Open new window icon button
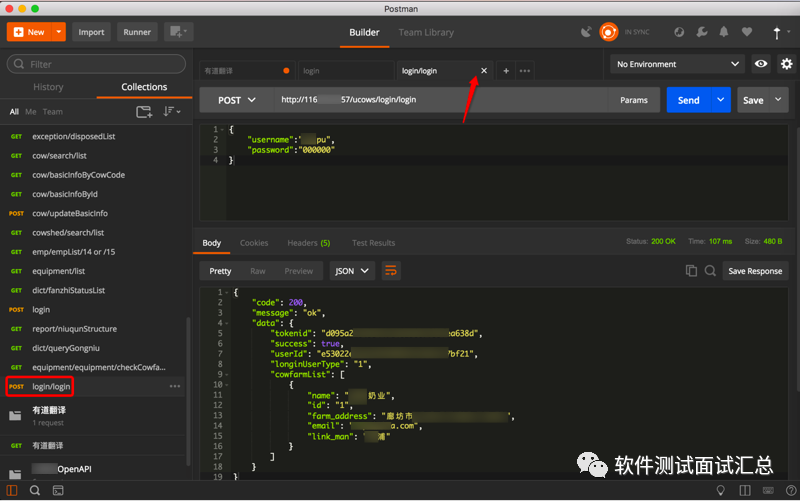Image resolution: width=800 pixels, height=501 pixels. coord(178,32)
